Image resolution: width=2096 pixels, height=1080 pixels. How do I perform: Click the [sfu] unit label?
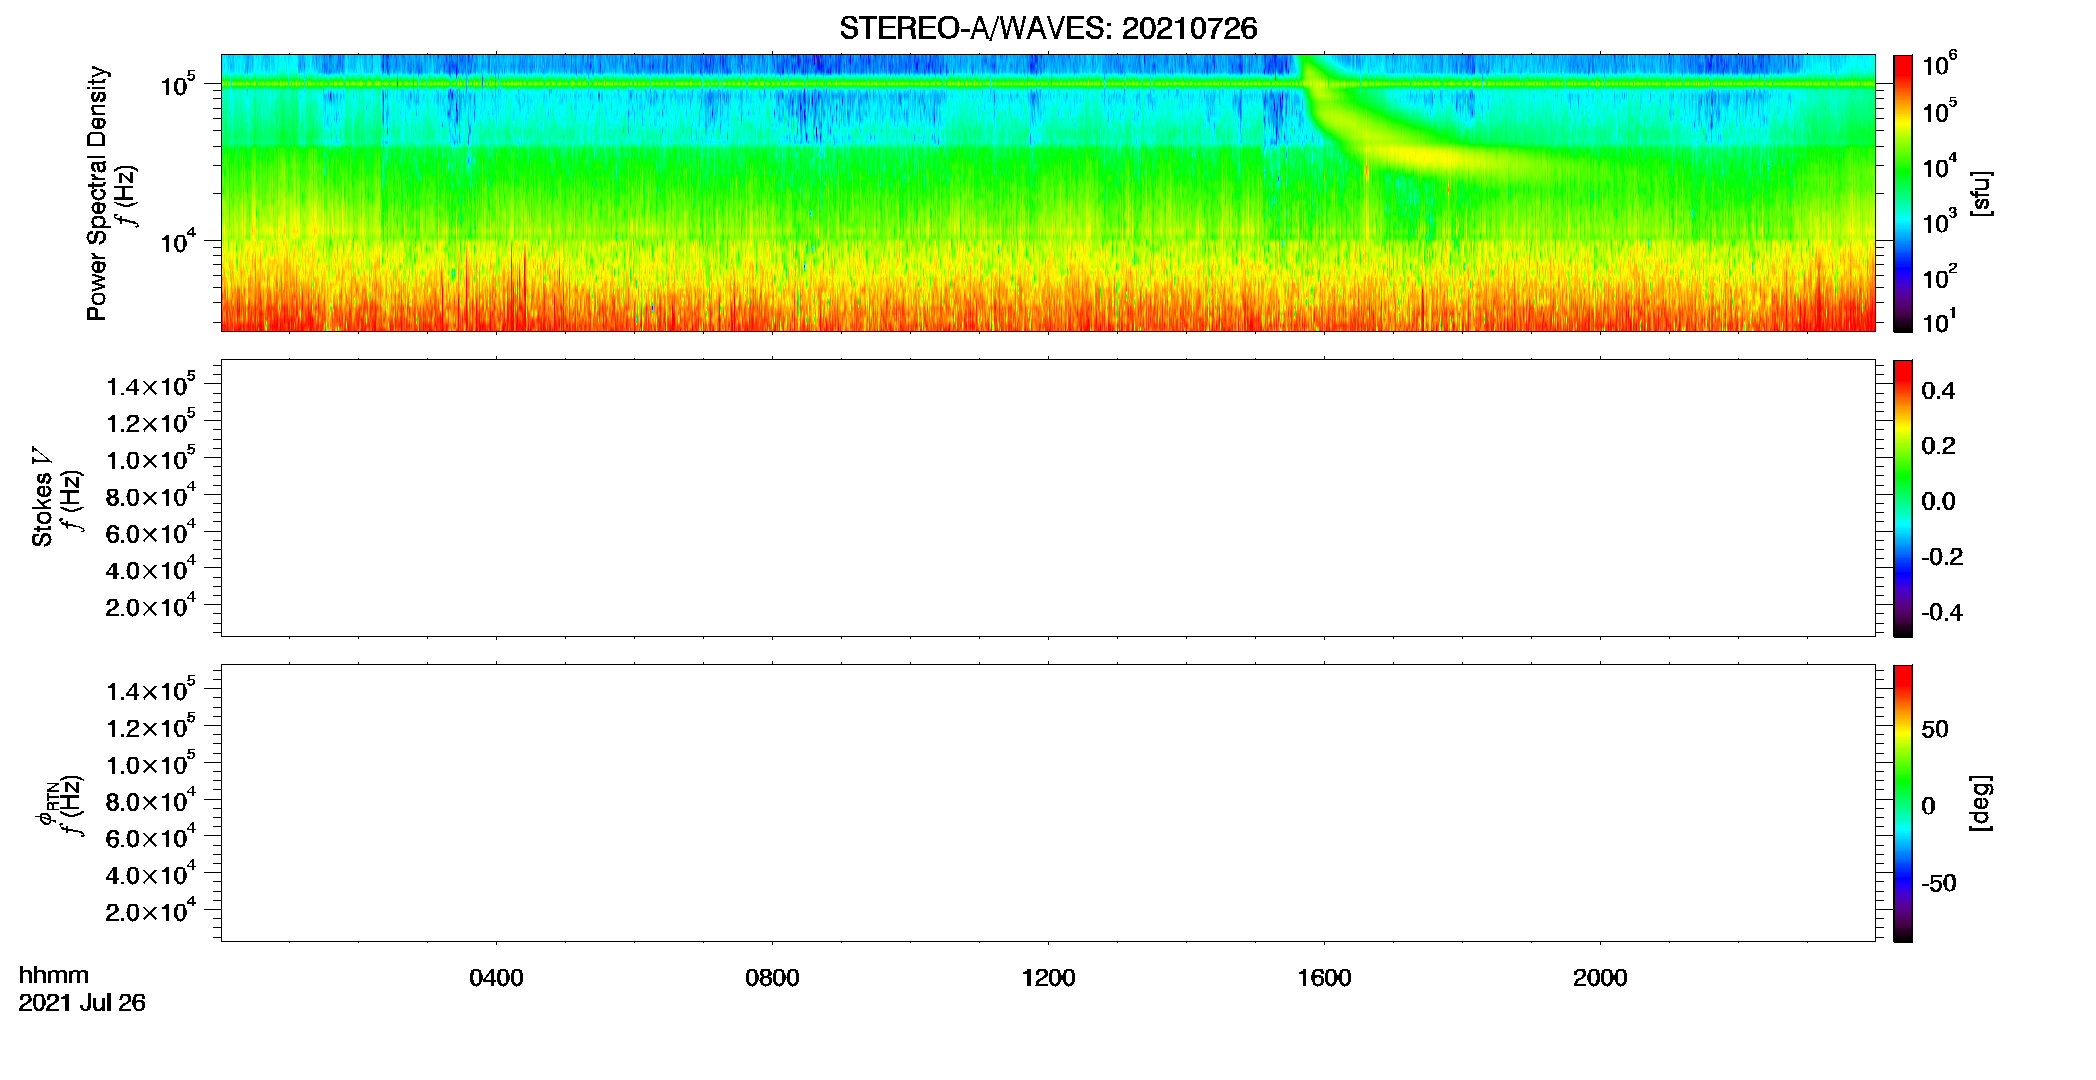click(1982, 193)
